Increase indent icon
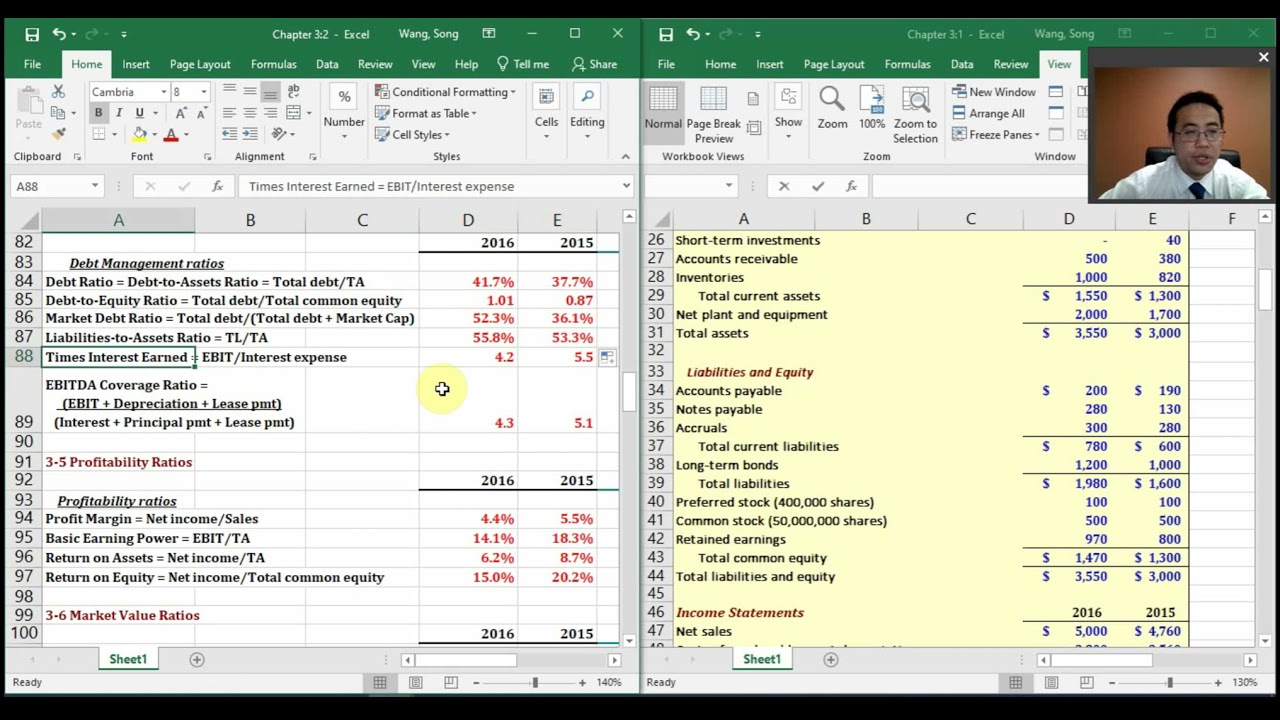Screen dimensions: 1280x720 250,134
